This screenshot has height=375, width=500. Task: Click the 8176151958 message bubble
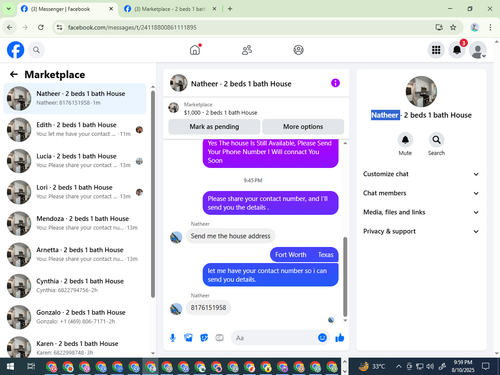(208, 307)
